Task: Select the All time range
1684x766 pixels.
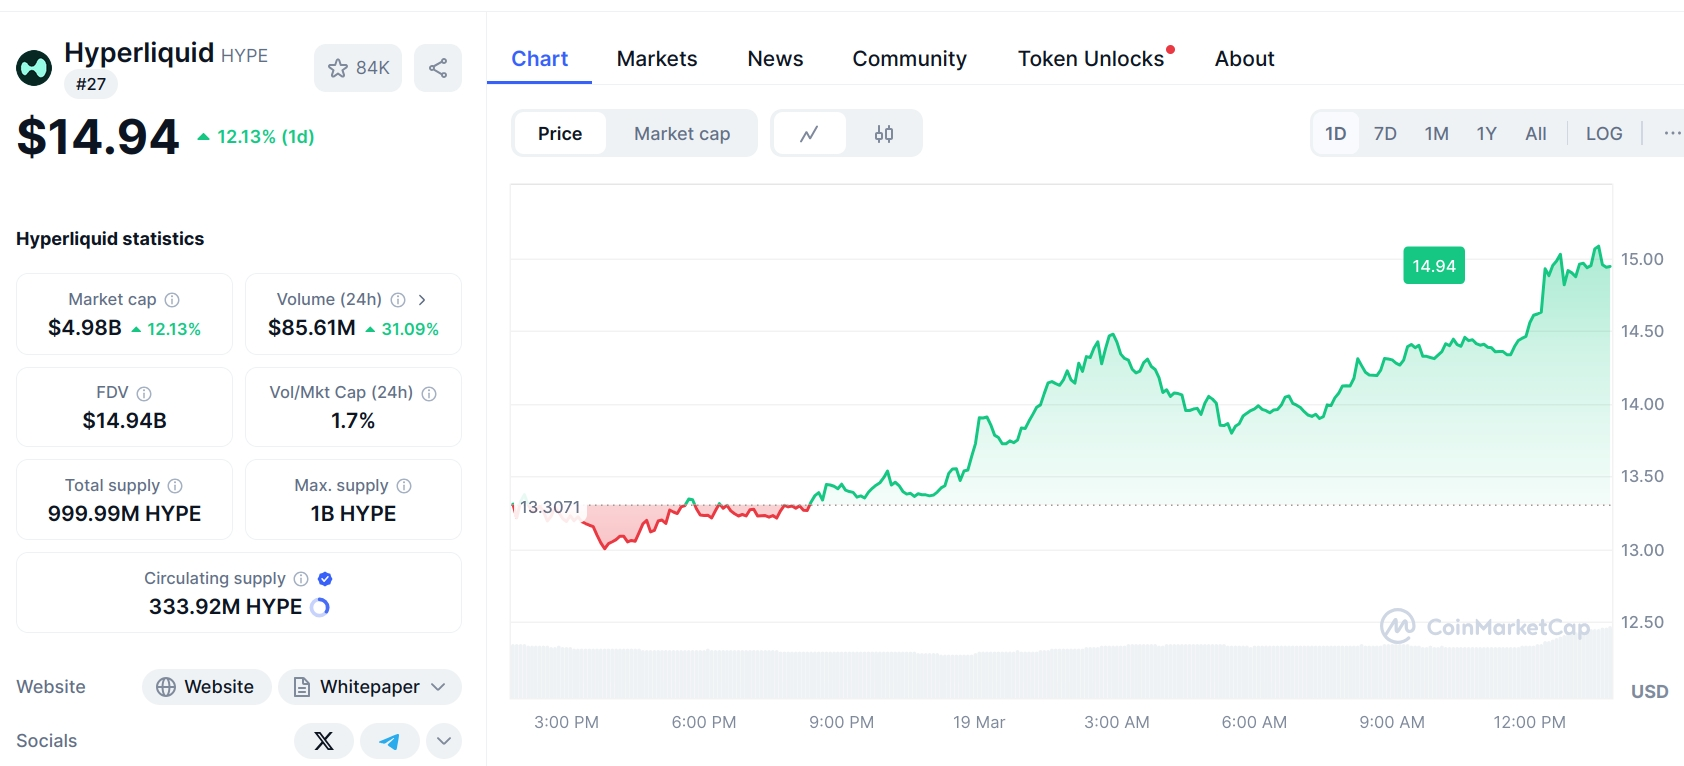Action: coord(1536,134)
